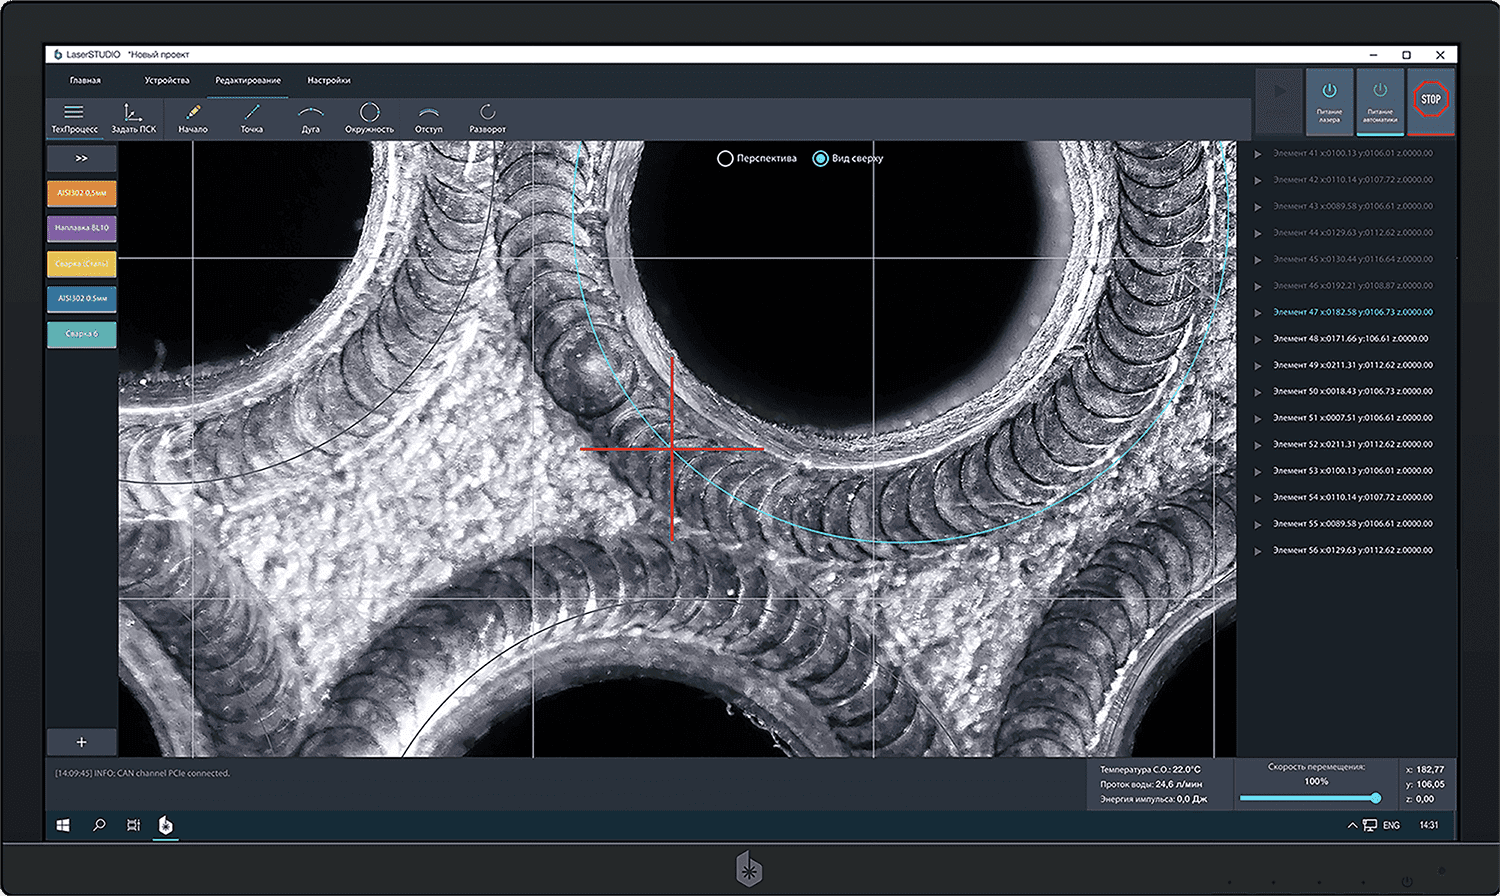Screen dimensions: 1500x896
Task: Select the Окружность circle tool
Action: 369,118
